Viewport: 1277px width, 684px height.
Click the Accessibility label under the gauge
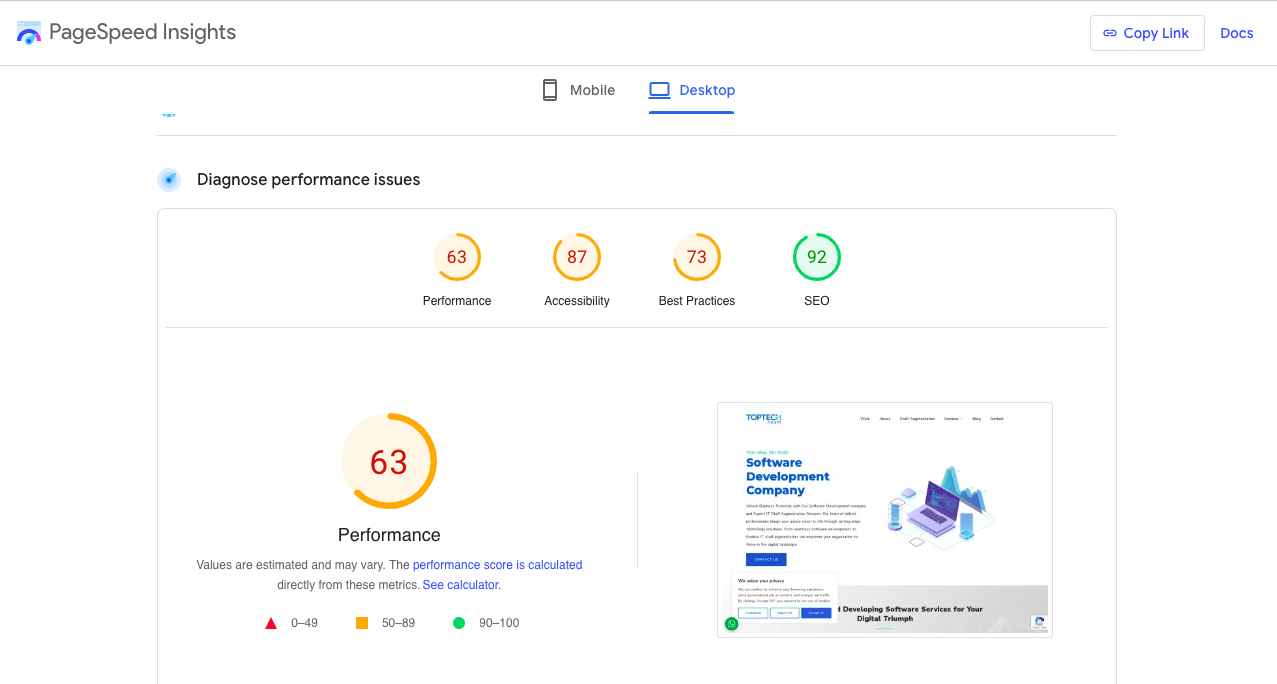(577, 301)
